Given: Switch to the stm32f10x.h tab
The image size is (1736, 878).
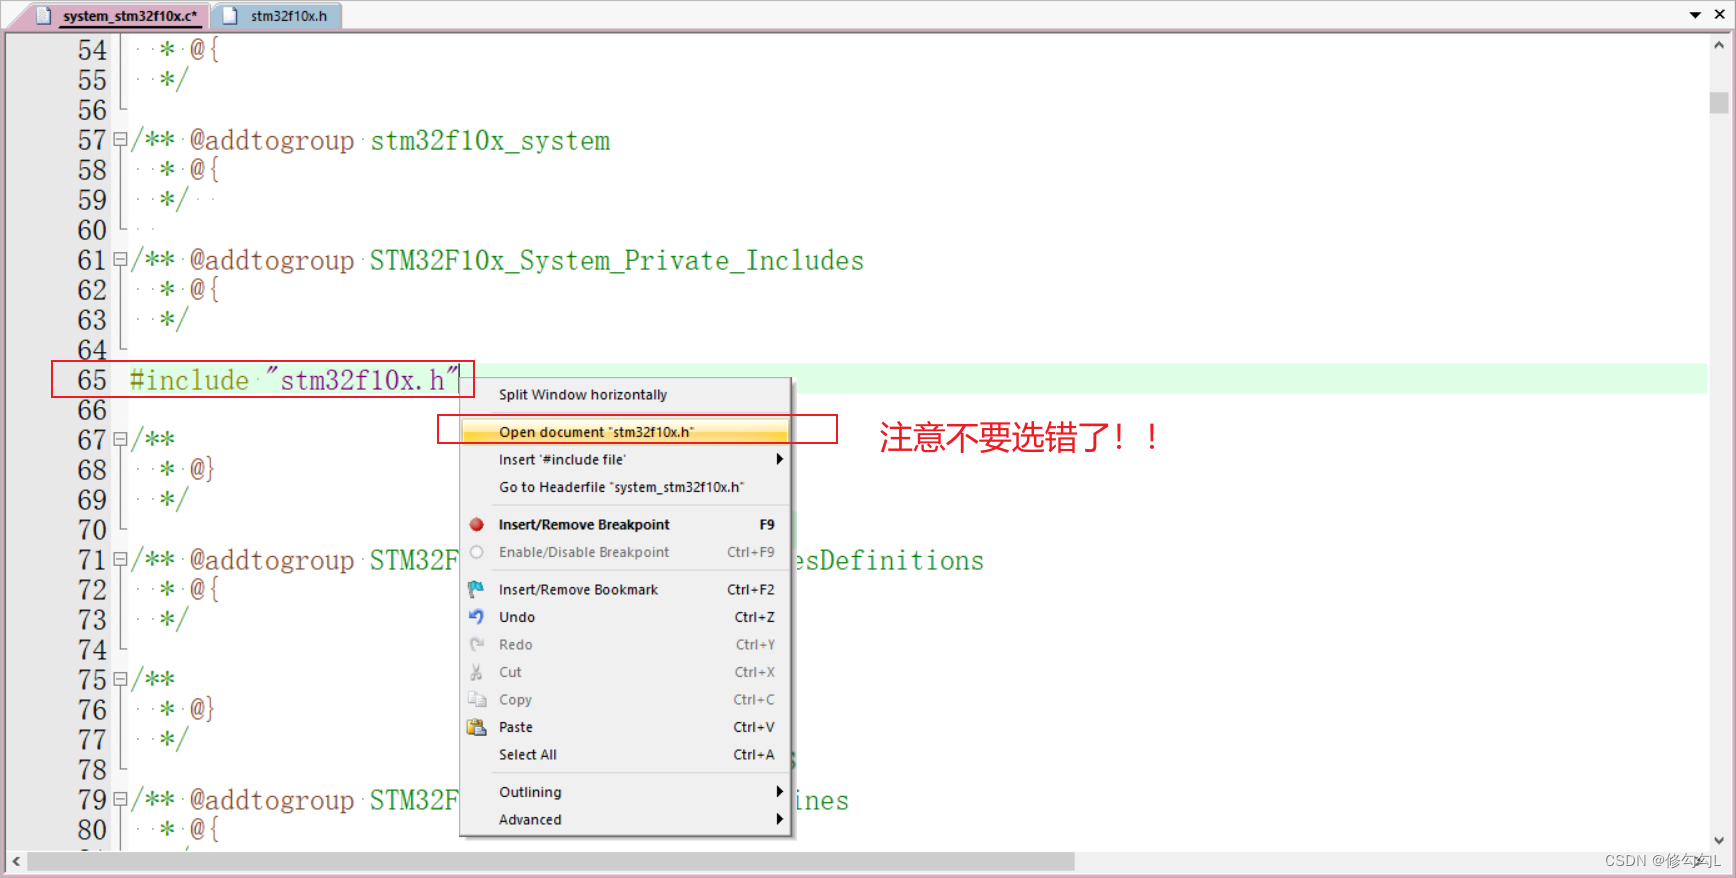Looking at the screenshot, I should [278, 16].
